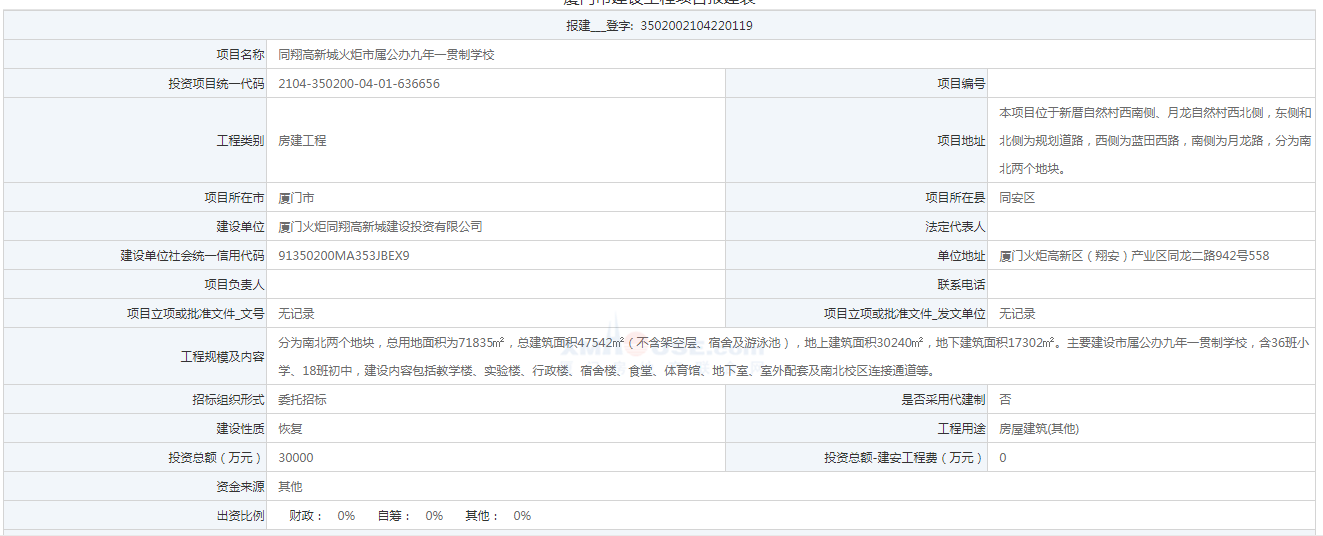The height and width of the screenshot is (536, 1323).
Task: Click the 工程规模及内容 label
Action: coord(223,357)
